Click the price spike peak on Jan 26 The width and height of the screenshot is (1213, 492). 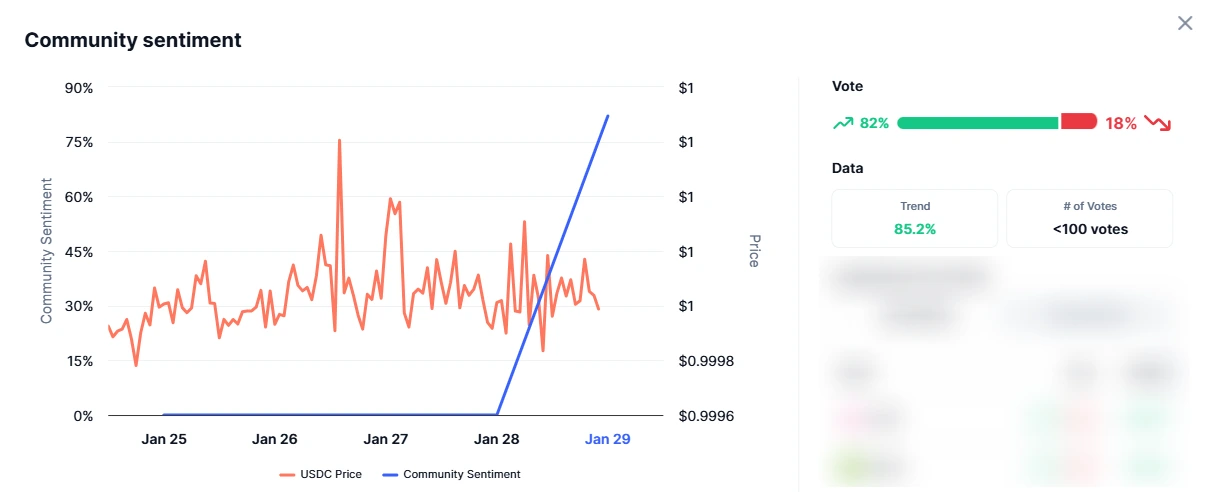click(x=339, y=141)
